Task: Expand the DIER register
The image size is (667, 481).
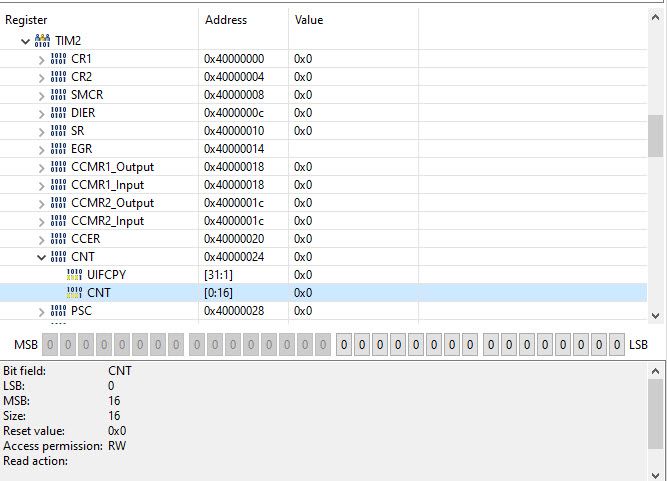Action: pos(41,114)
